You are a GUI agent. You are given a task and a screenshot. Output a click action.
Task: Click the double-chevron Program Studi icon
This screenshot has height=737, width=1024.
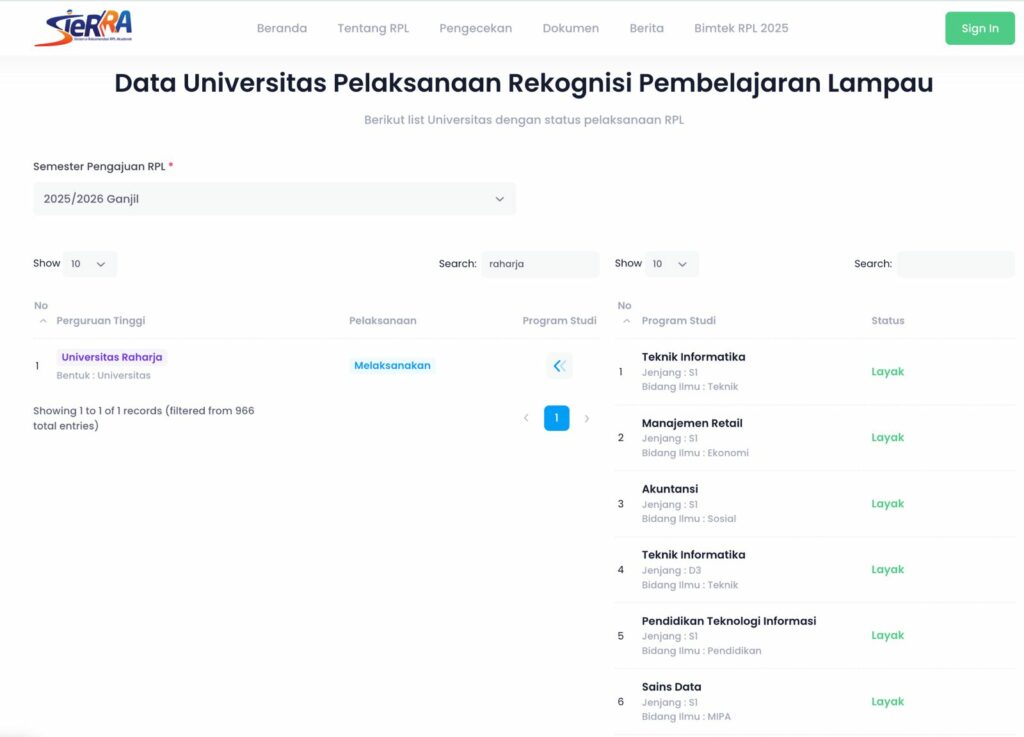559,366
